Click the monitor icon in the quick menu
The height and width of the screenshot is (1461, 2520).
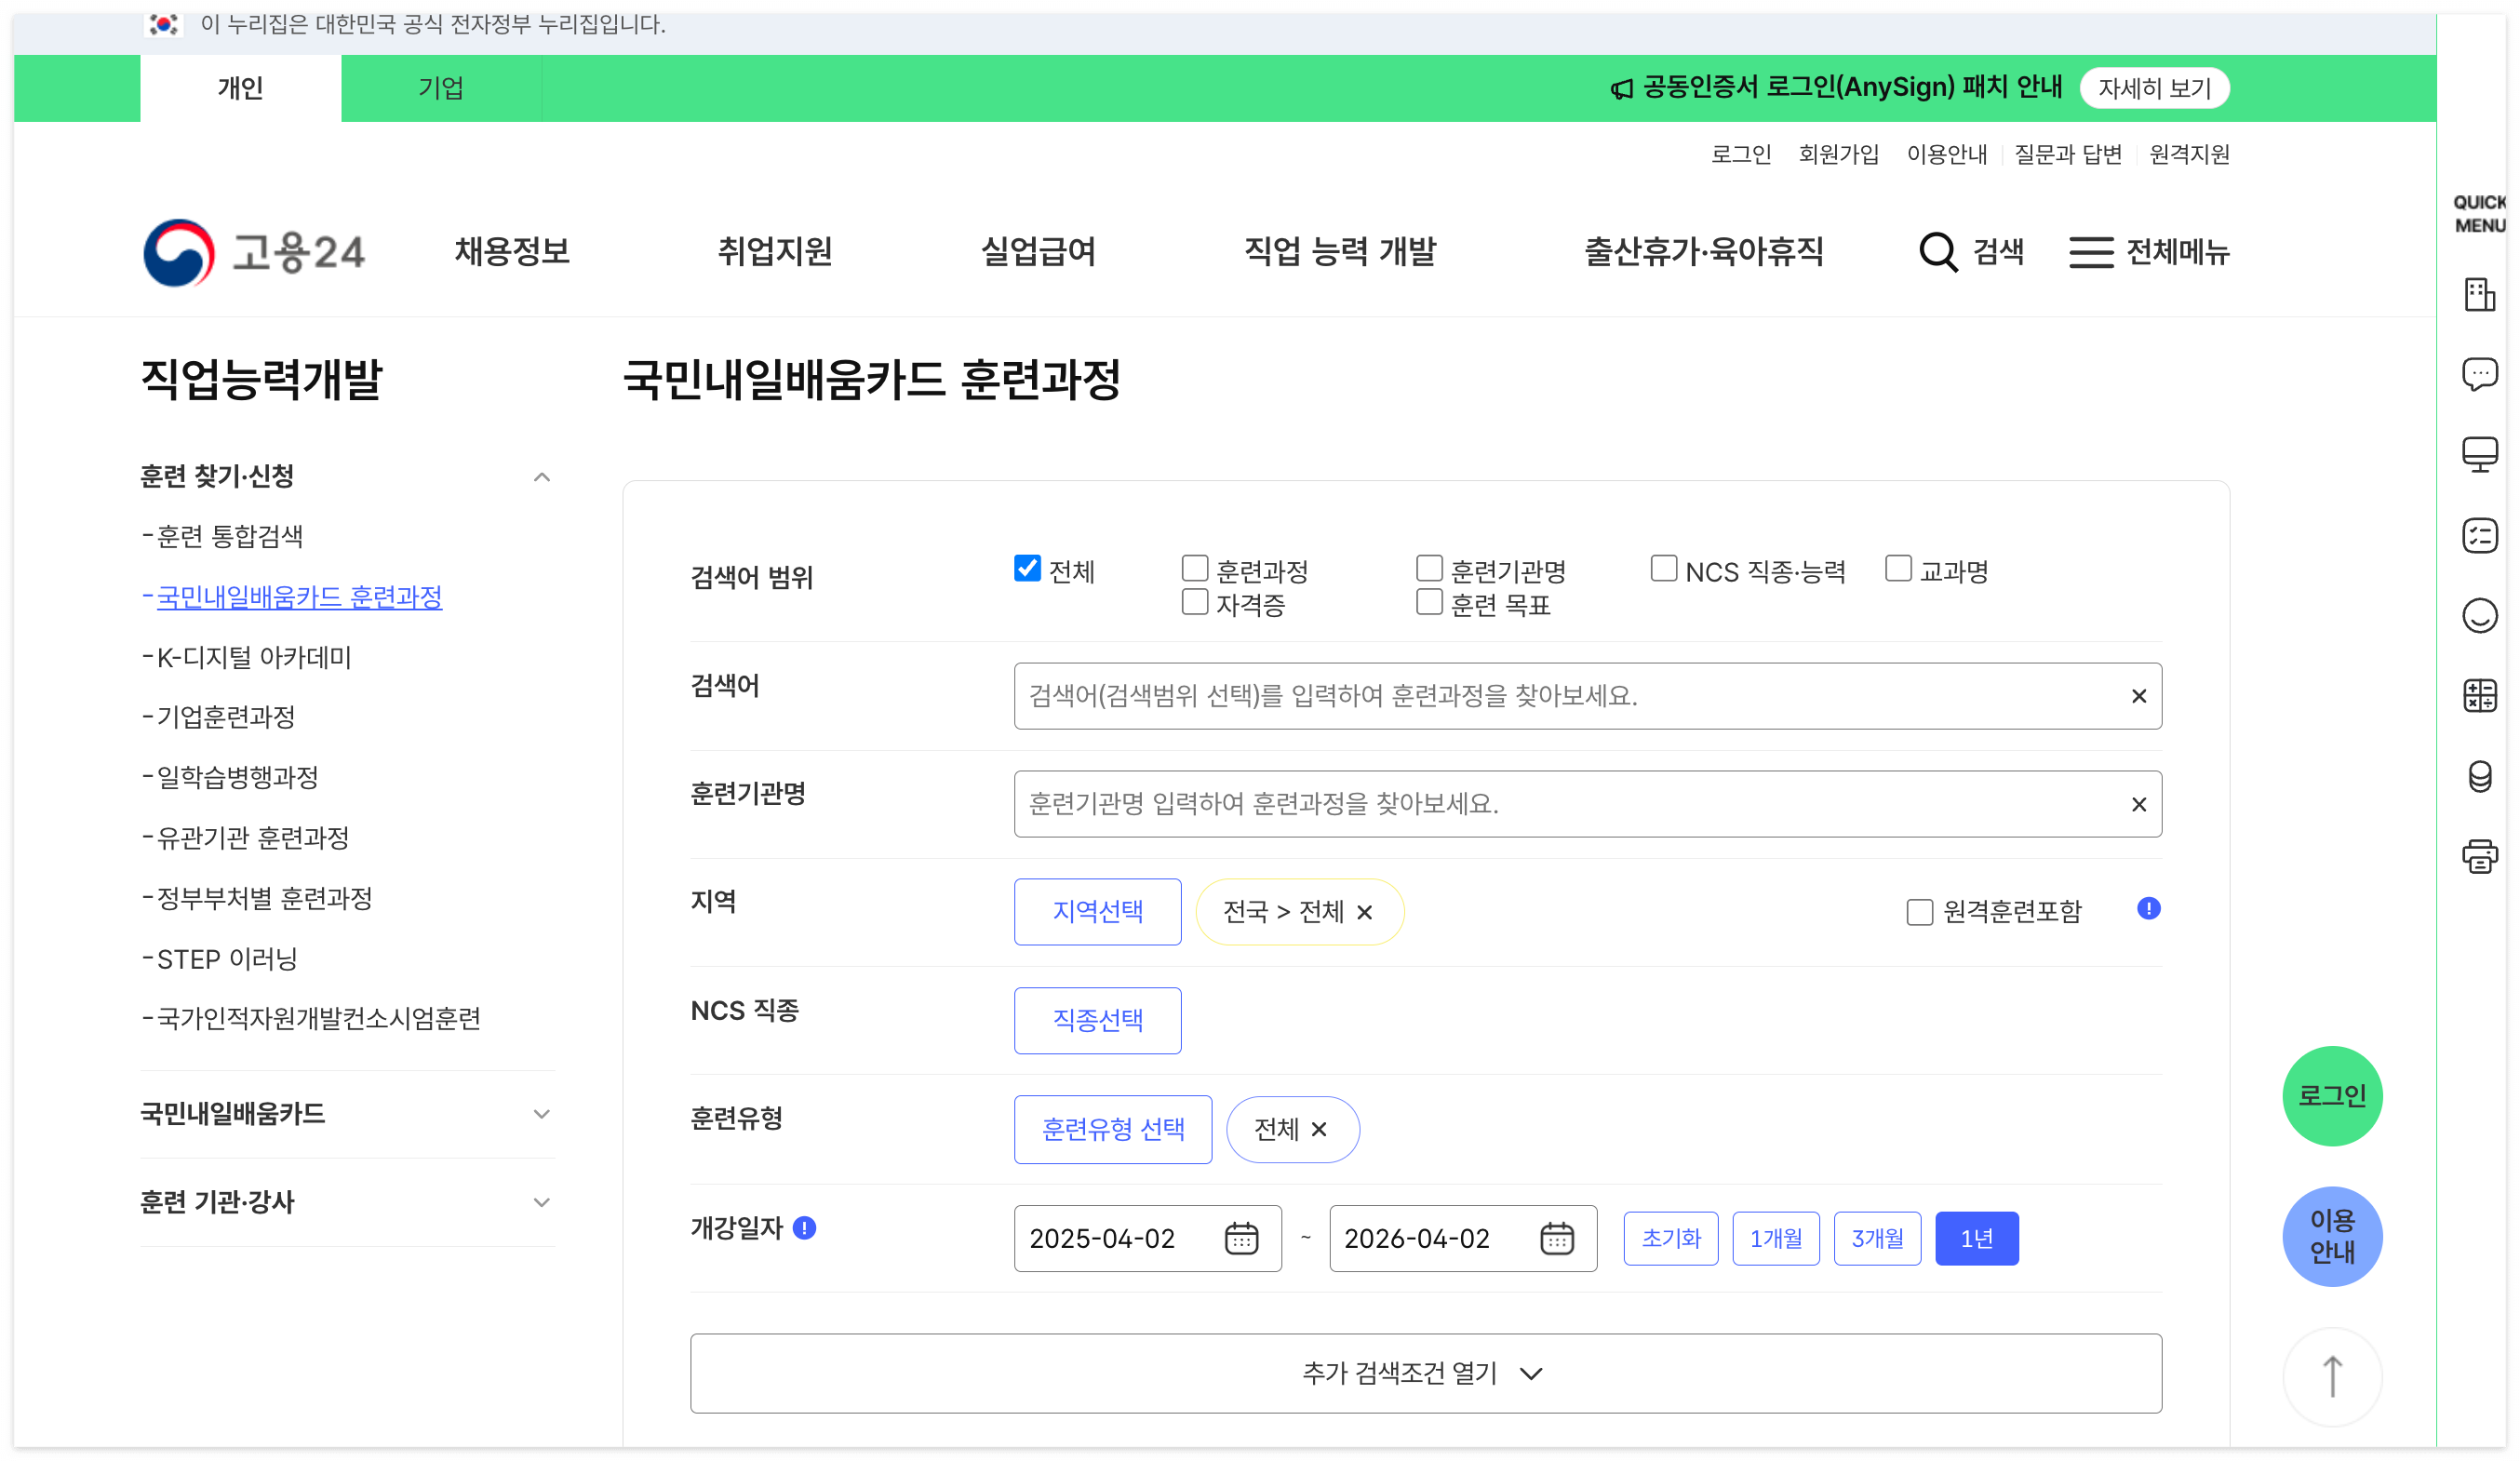click(2480, 455)
